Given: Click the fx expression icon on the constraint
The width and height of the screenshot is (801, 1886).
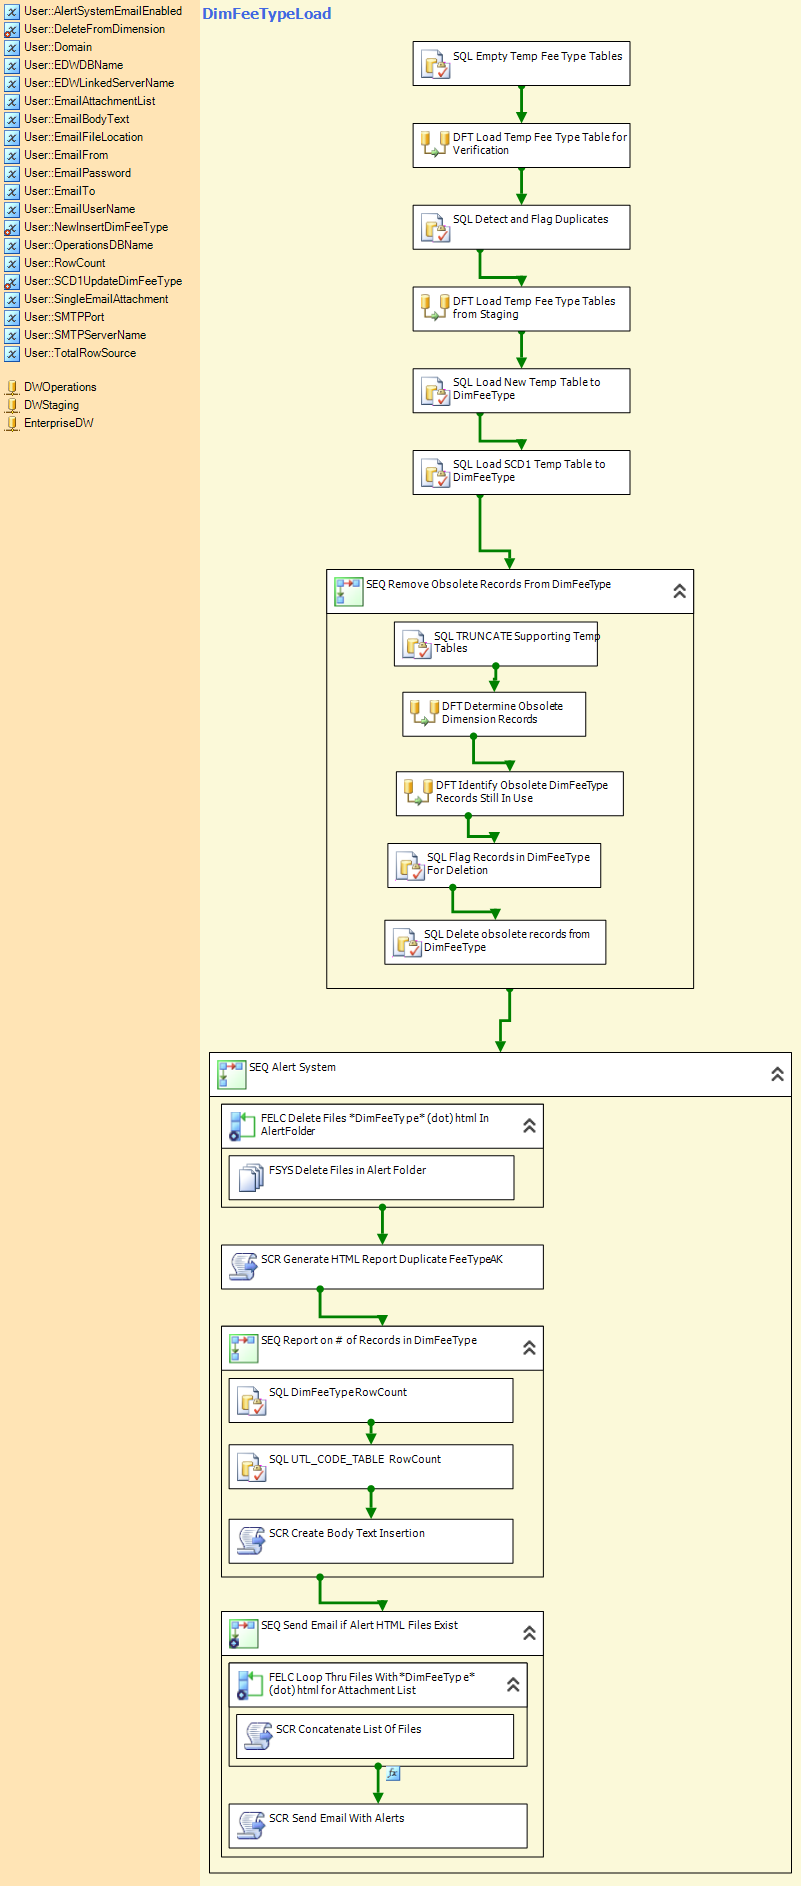Looking at the screenshot, I should tap(393, 1773).
